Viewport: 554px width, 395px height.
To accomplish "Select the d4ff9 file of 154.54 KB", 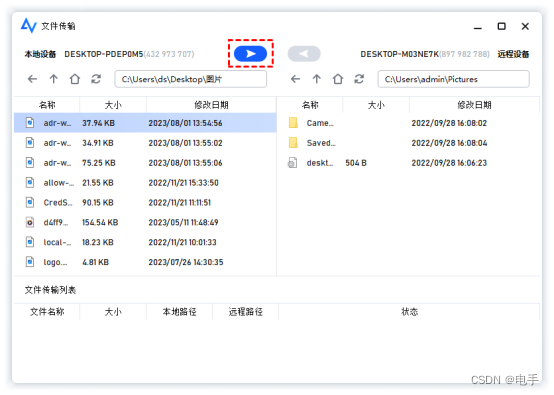I will [145, 222].
